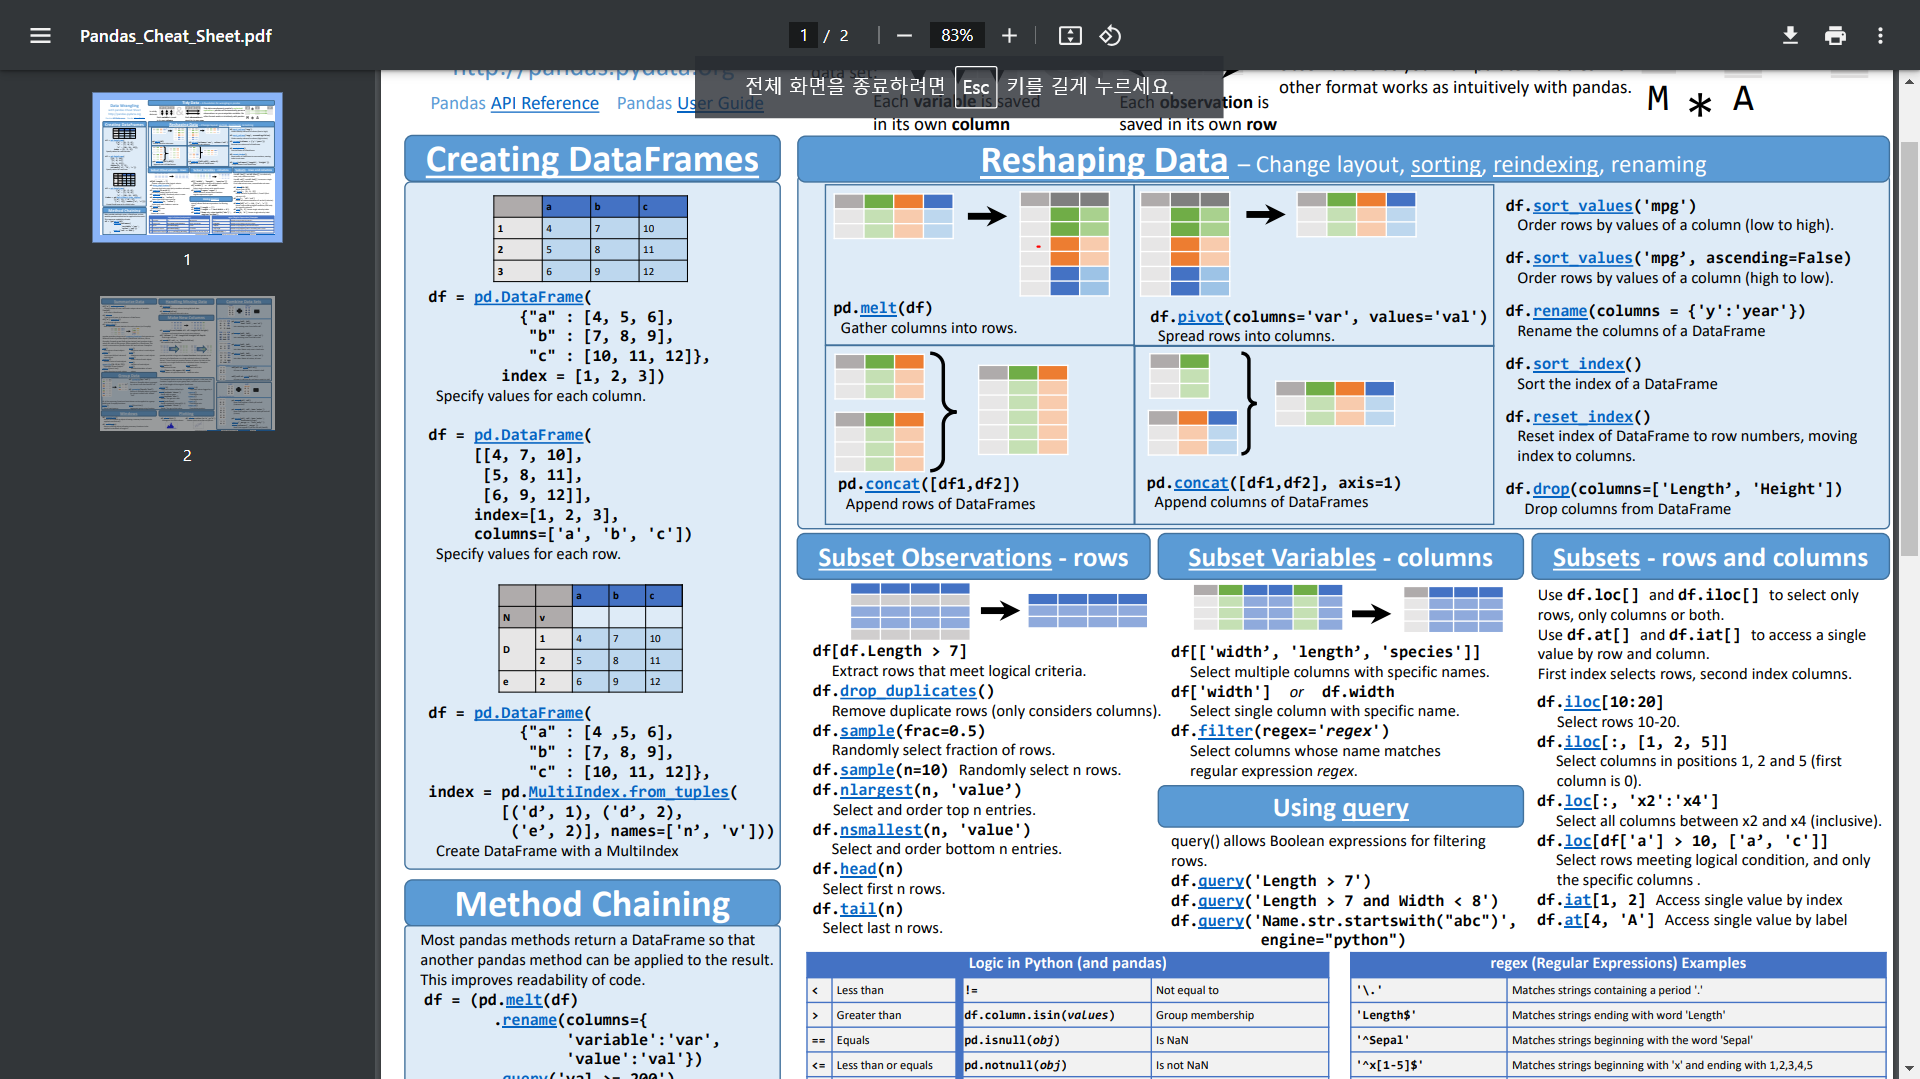Open the sorting link in Reshaping header
The height and width of the screenshot is (1079, 1920).
point(1446,165)
